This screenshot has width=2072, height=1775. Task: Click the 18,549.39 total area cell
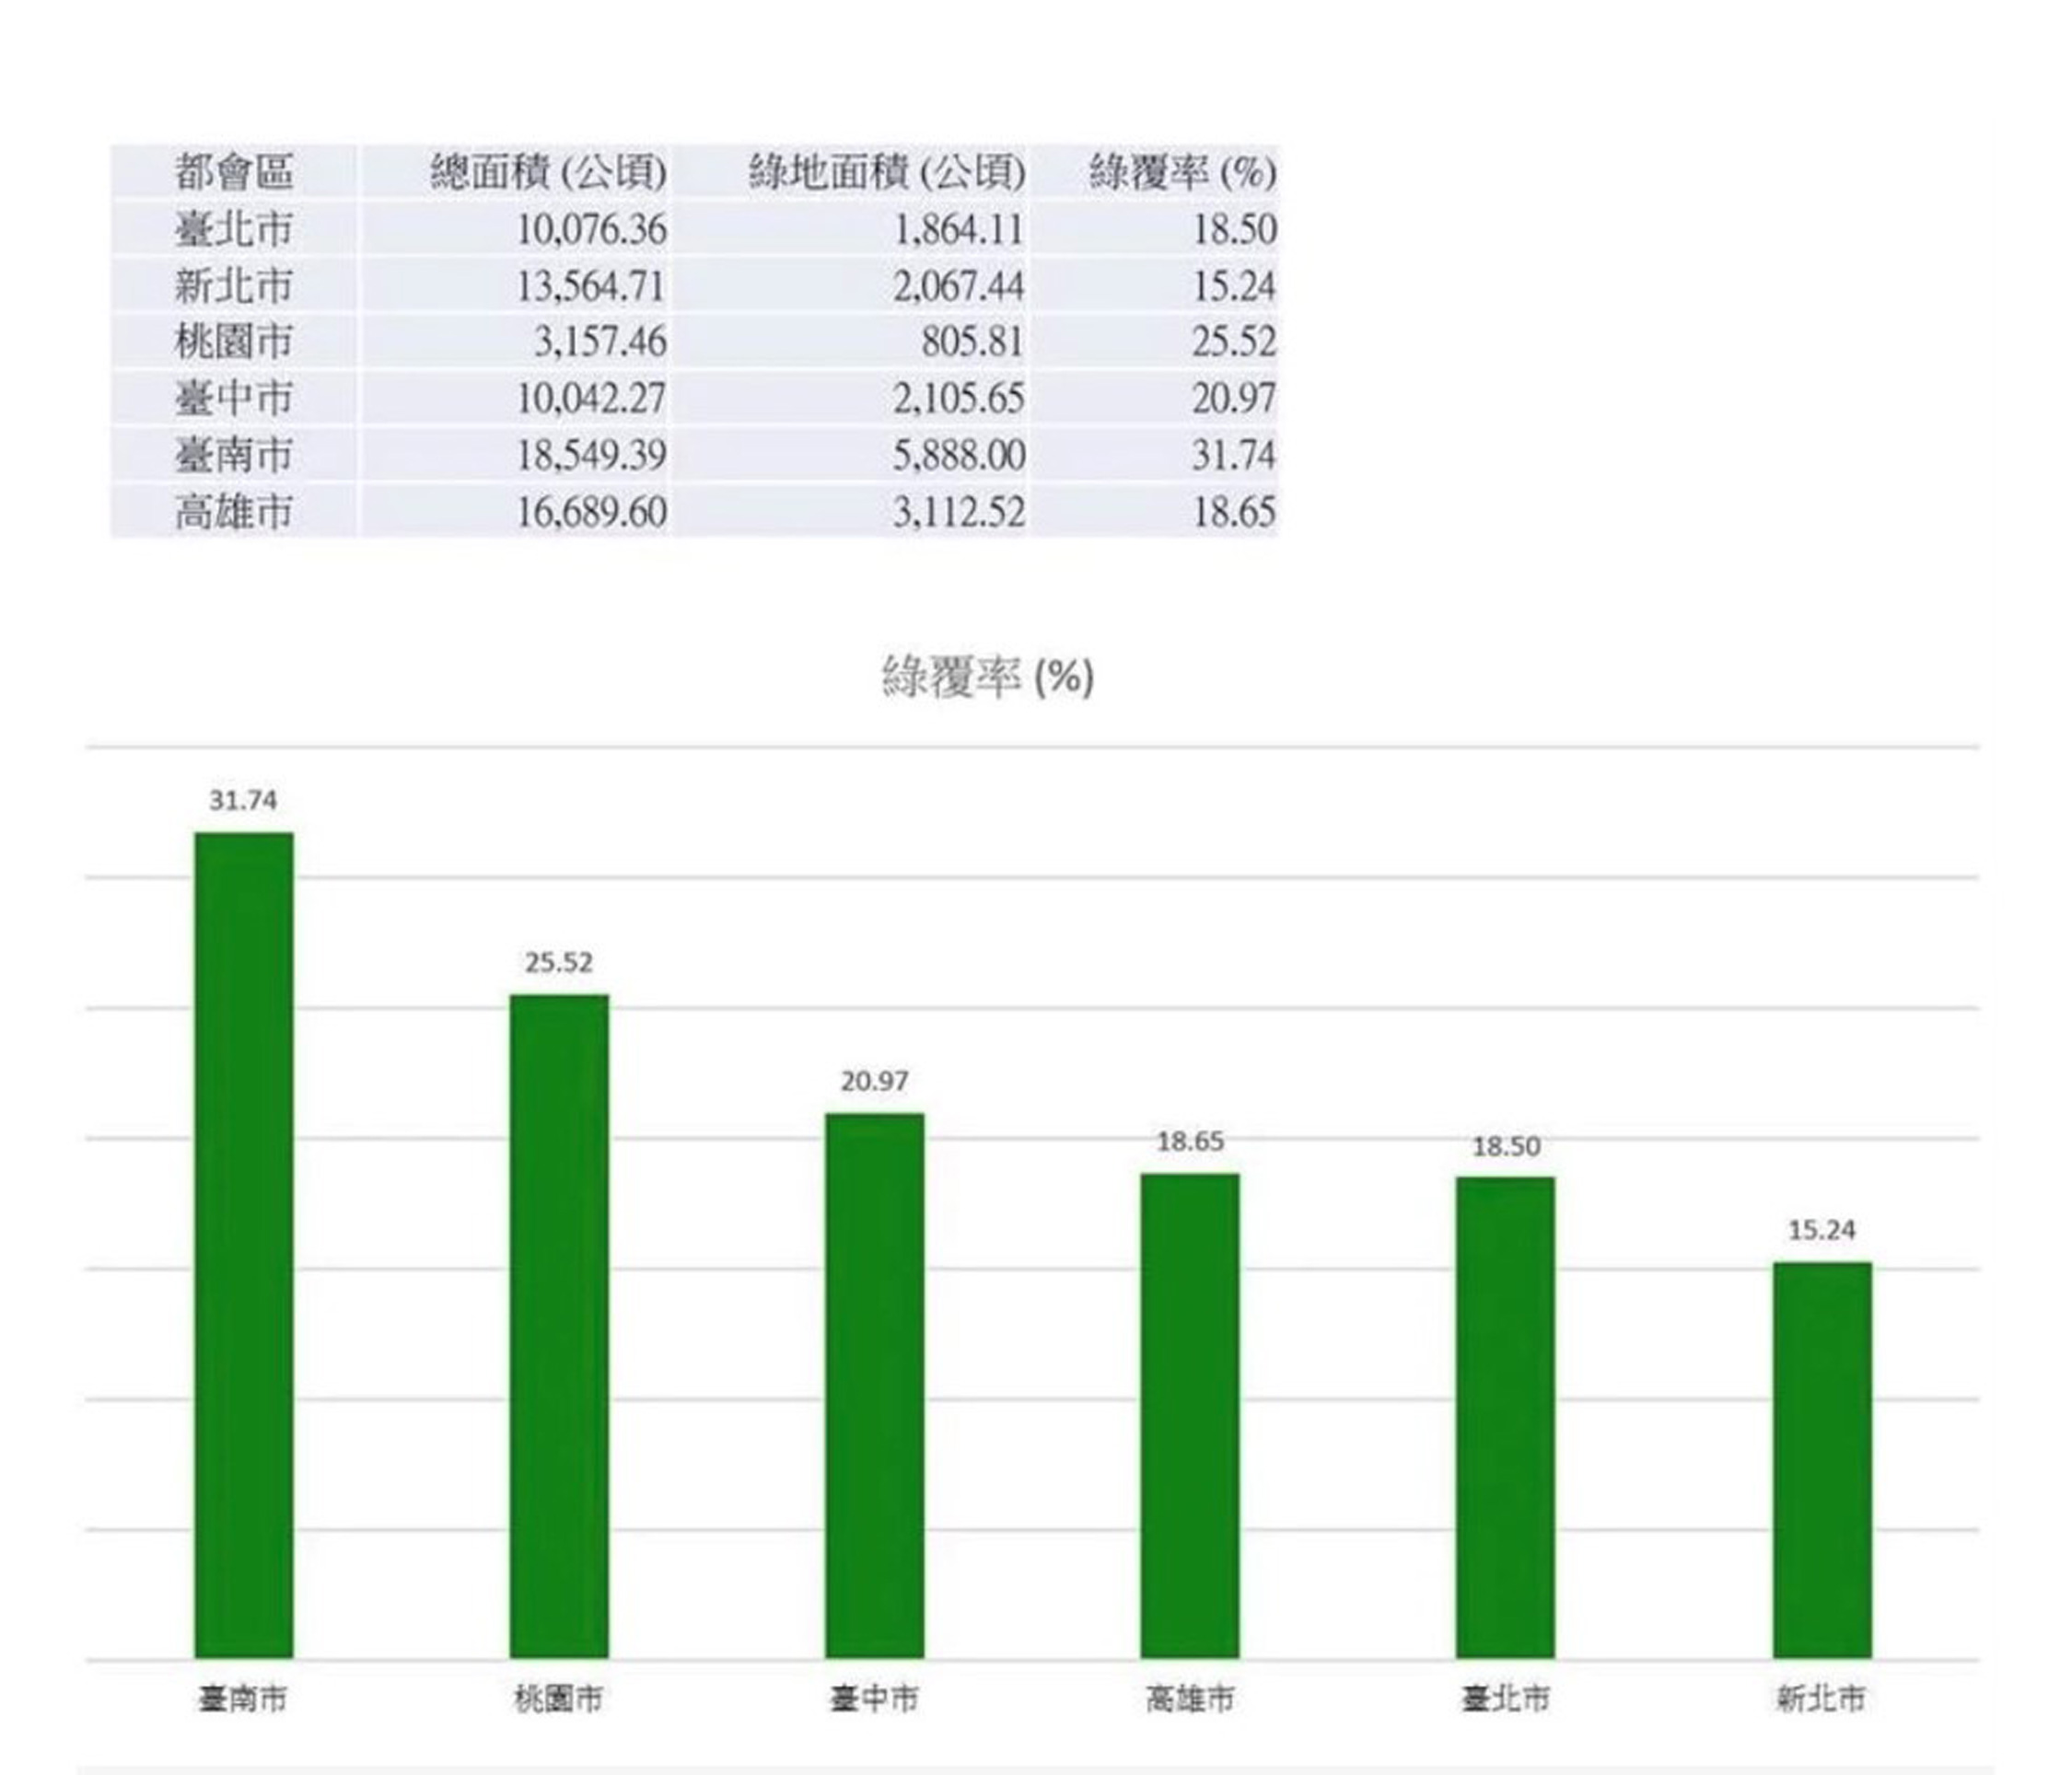(x=590, y=455)
